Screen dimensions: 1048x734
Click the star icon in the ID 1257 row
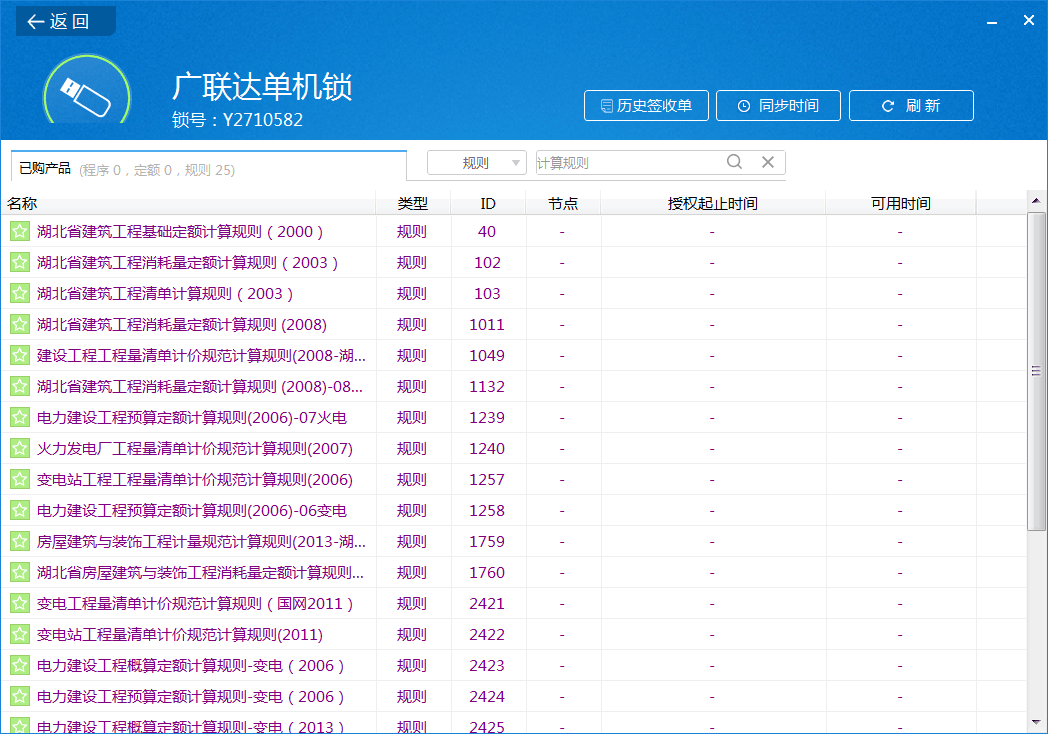(19, 479)
